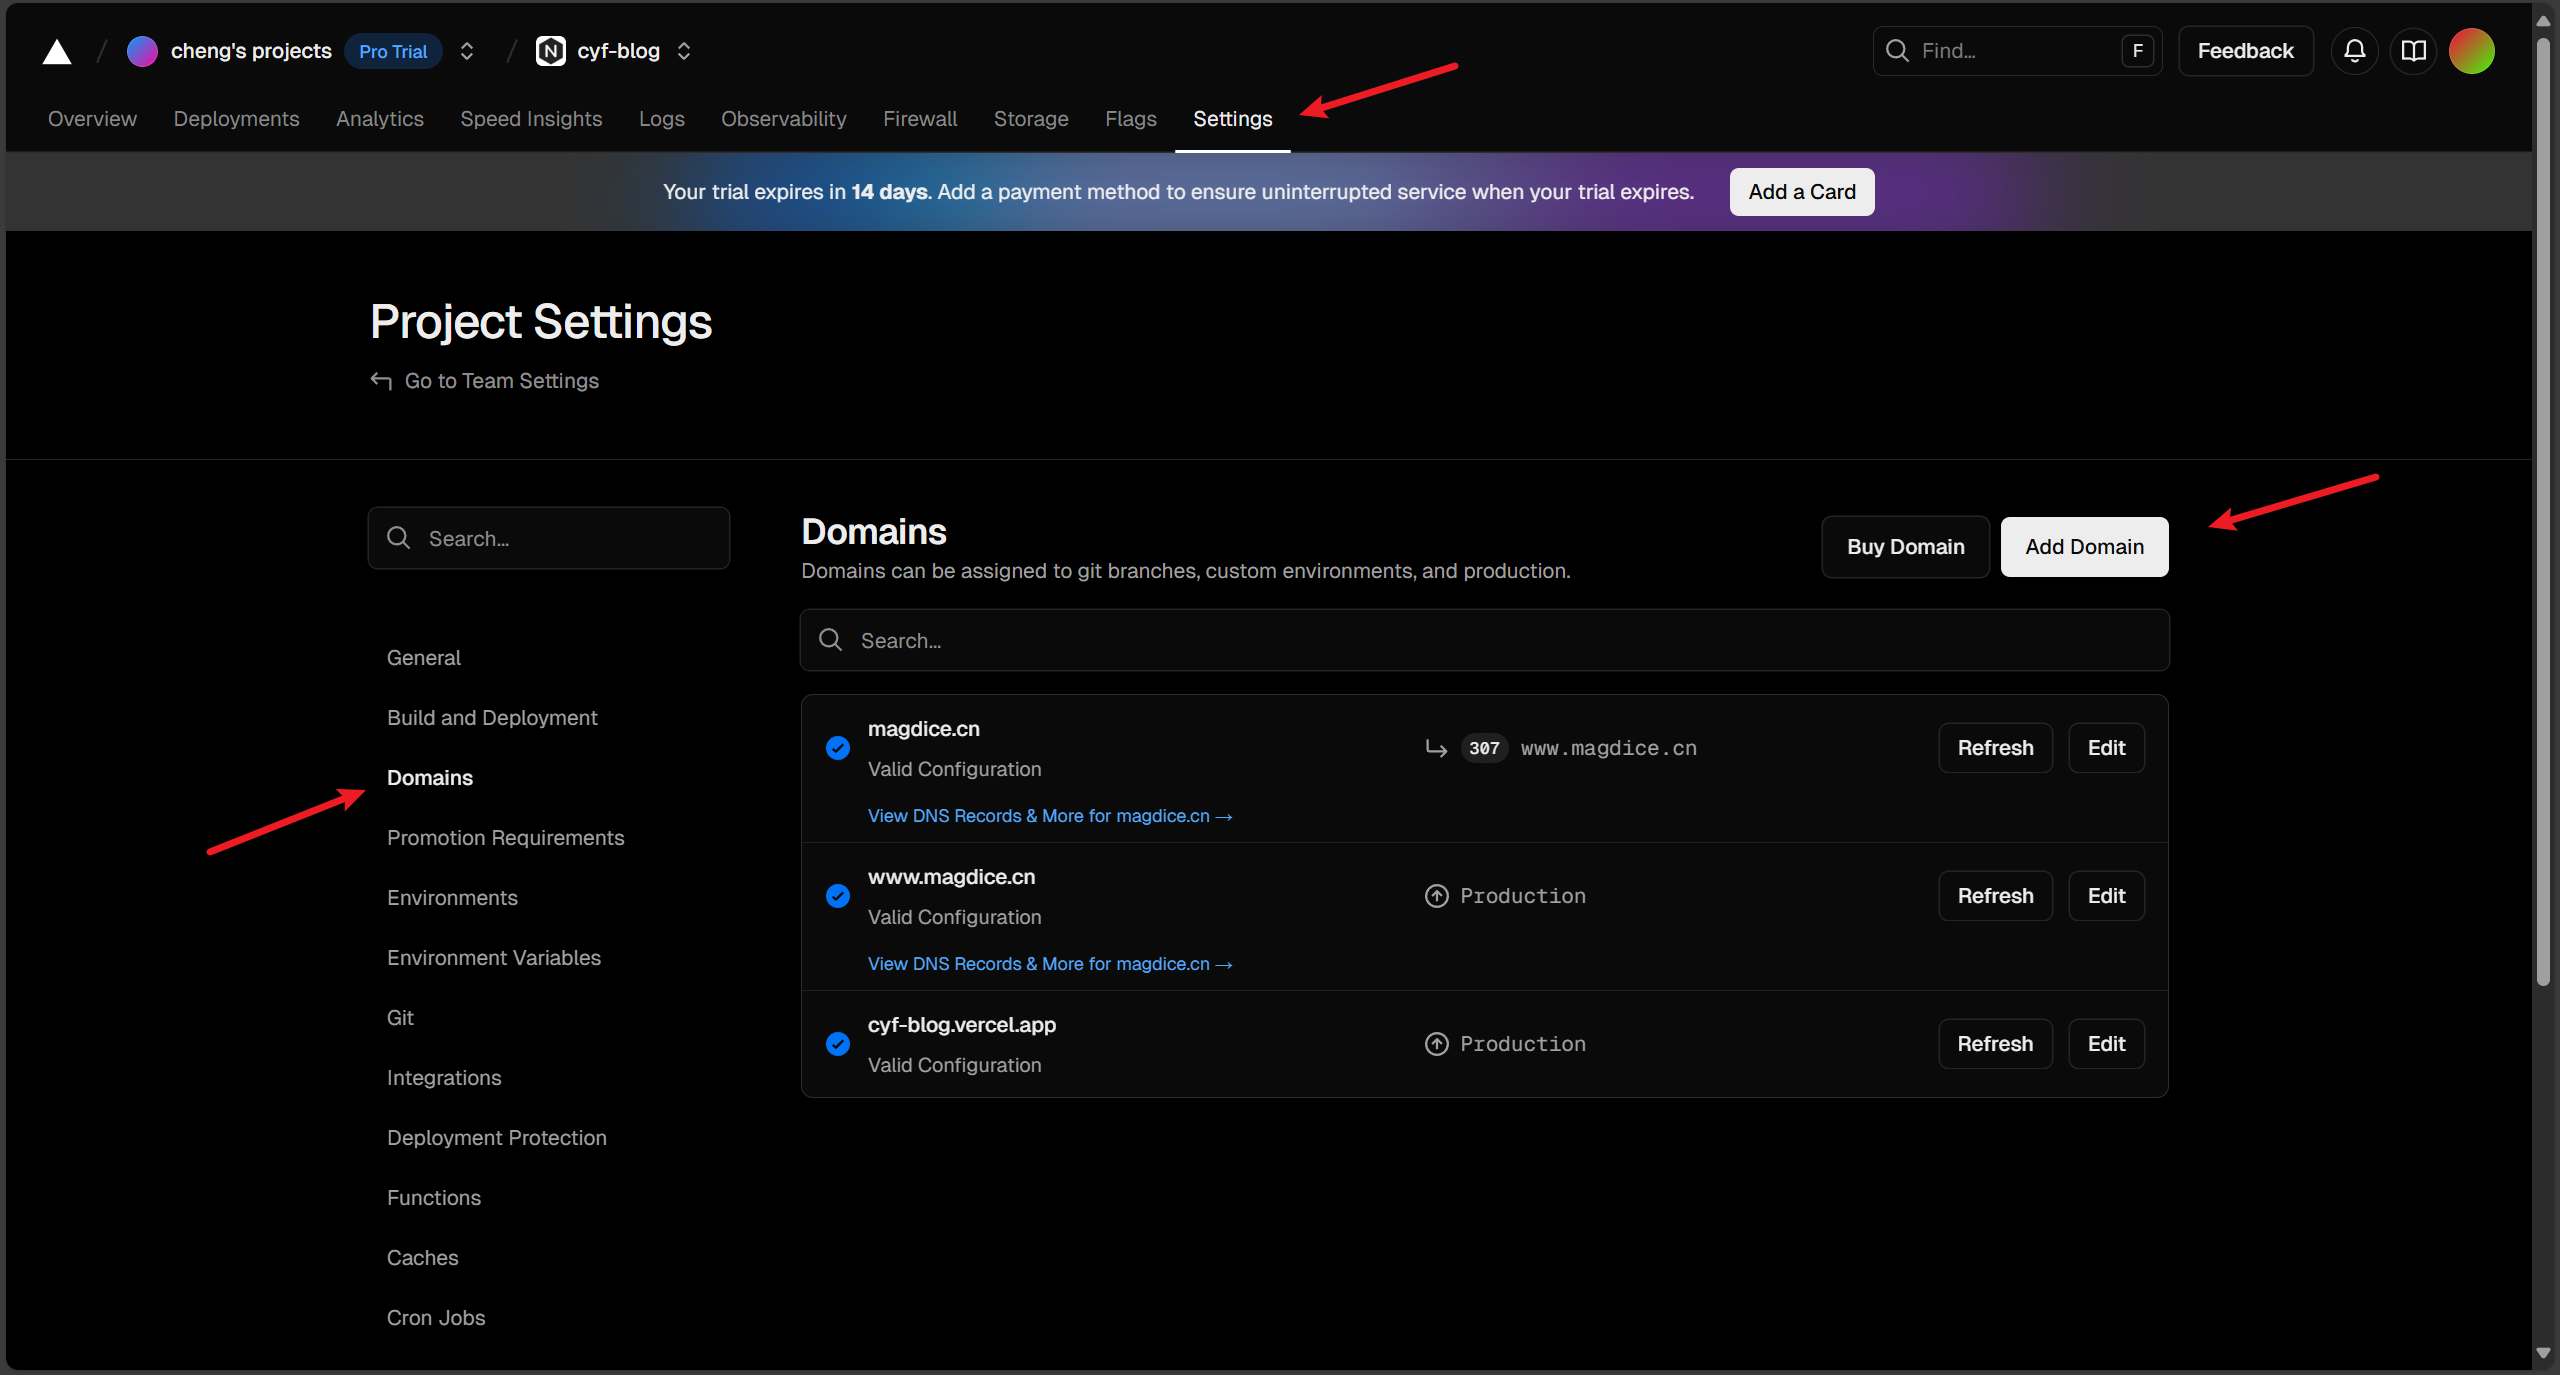The width and height of the screenshot is (2560, 1375).
Task: Click the Add a Card button
Action: (x=1802, y=192)
